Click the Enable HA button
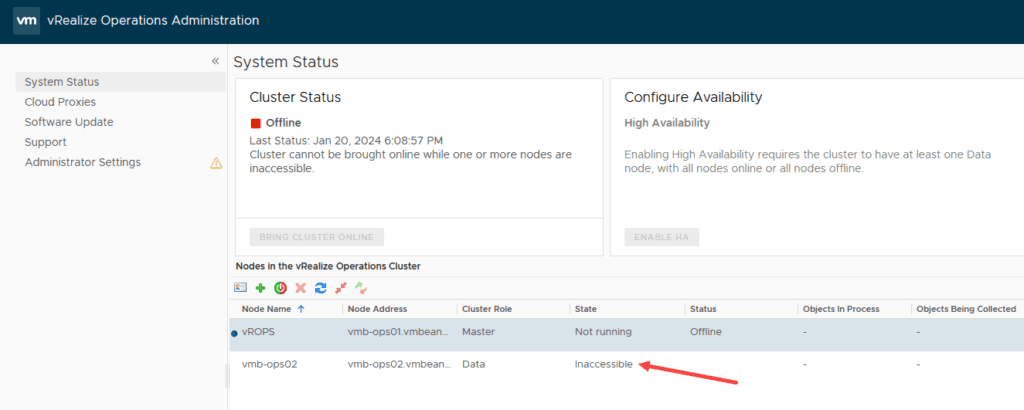Viewport: 1024px width, 410px height. (662, 237)
